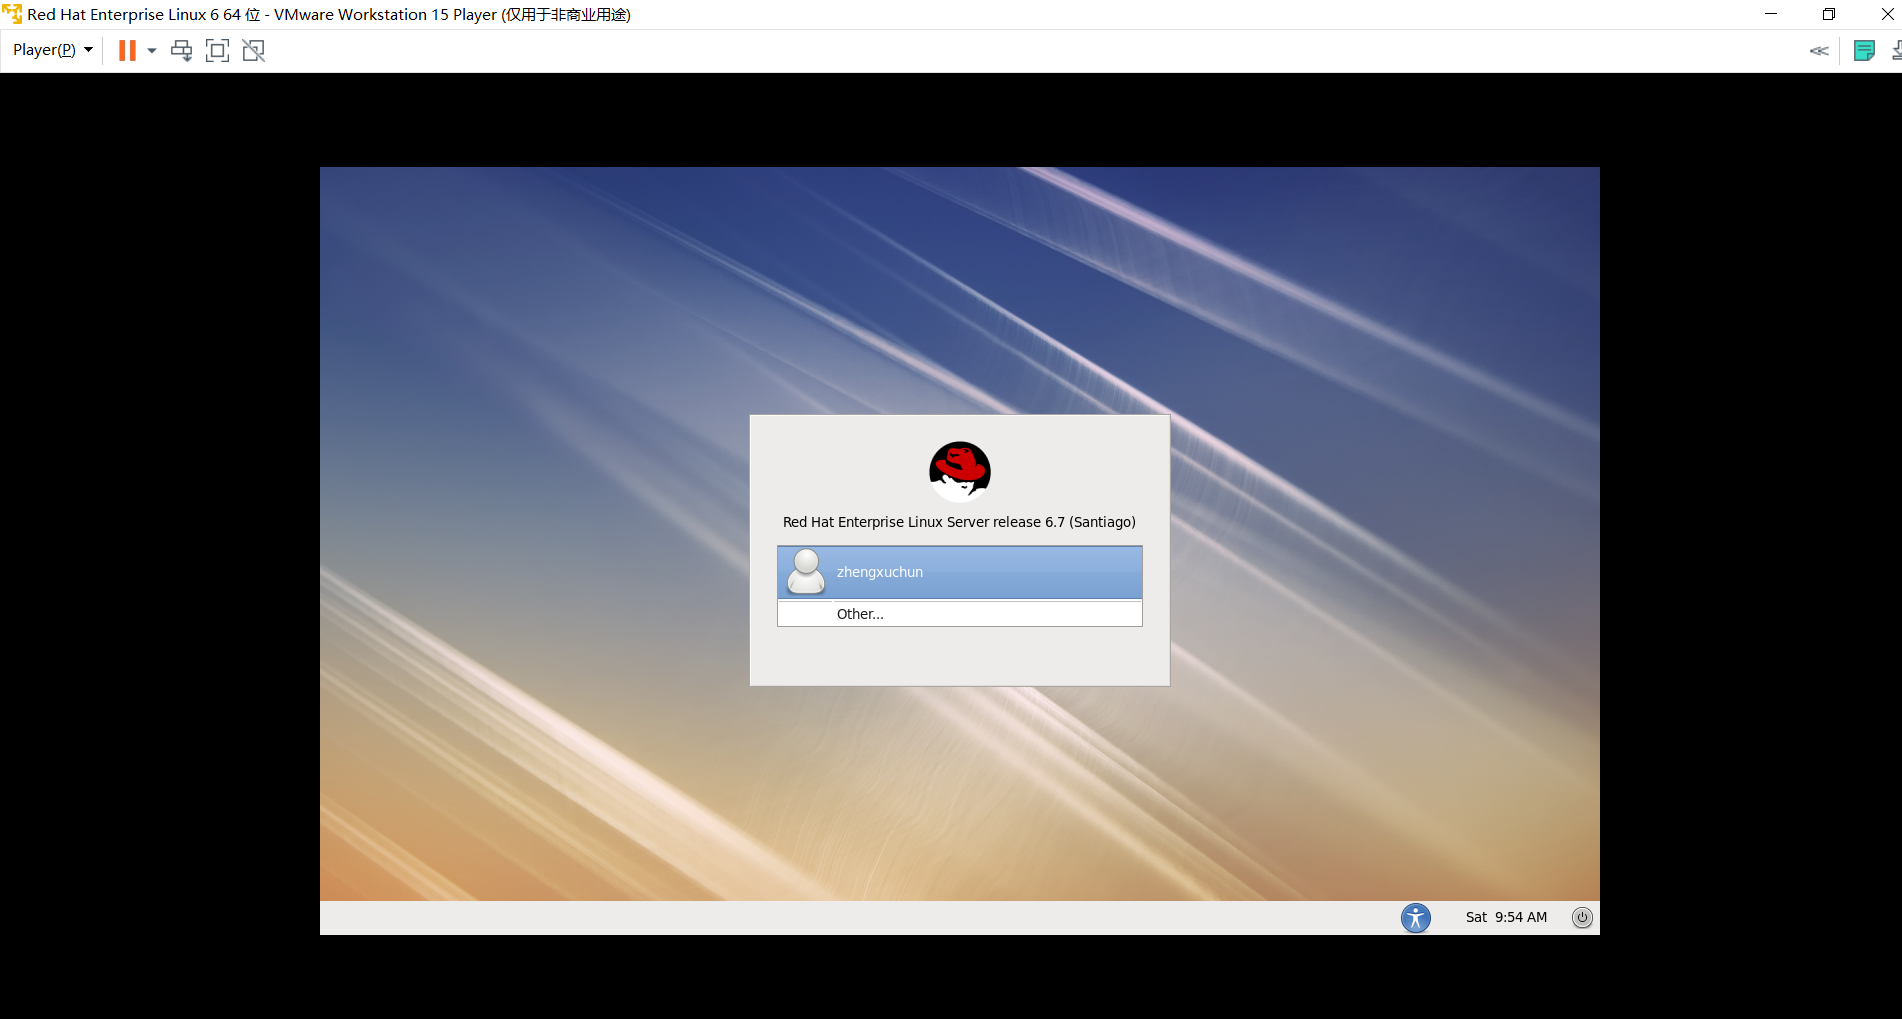
Task: Click the Send Ctrl+Alt+Del icon
Action: pos(181,50)
